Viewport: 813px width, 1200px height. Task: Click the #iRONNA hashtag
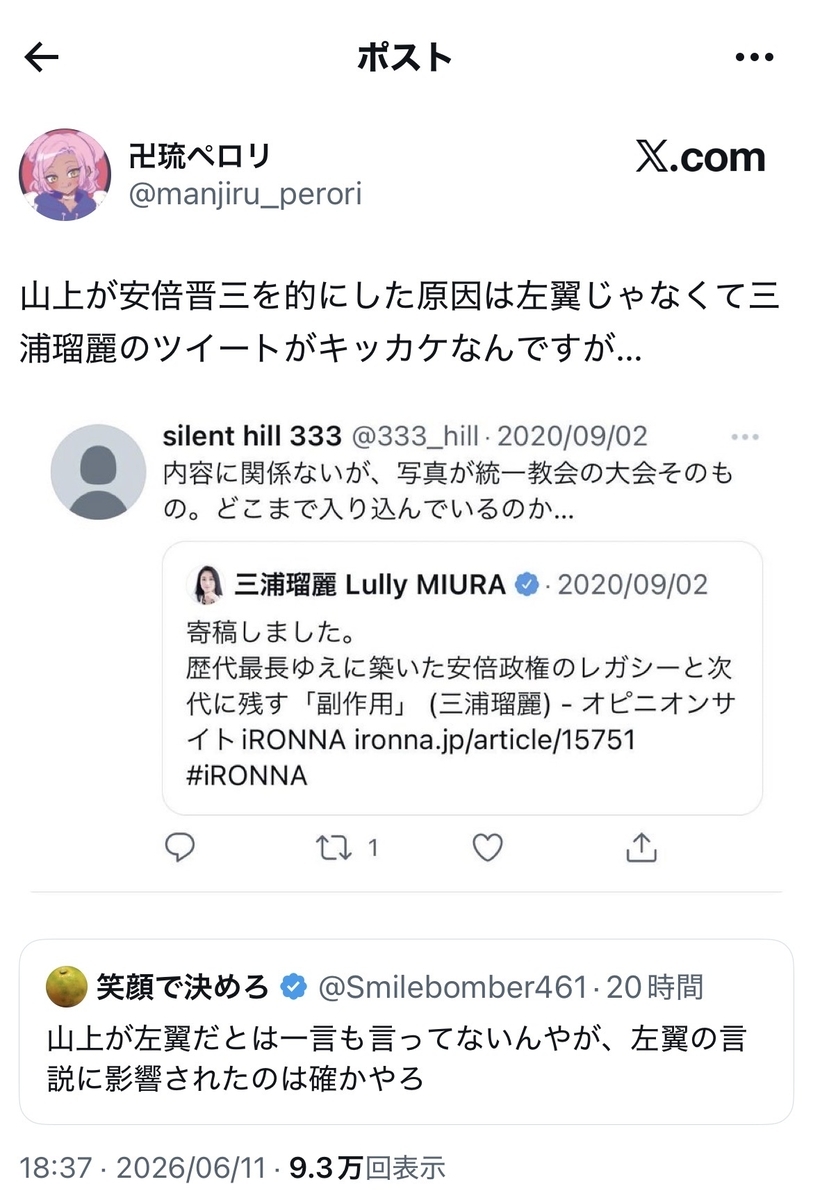(x=246, y=776)
